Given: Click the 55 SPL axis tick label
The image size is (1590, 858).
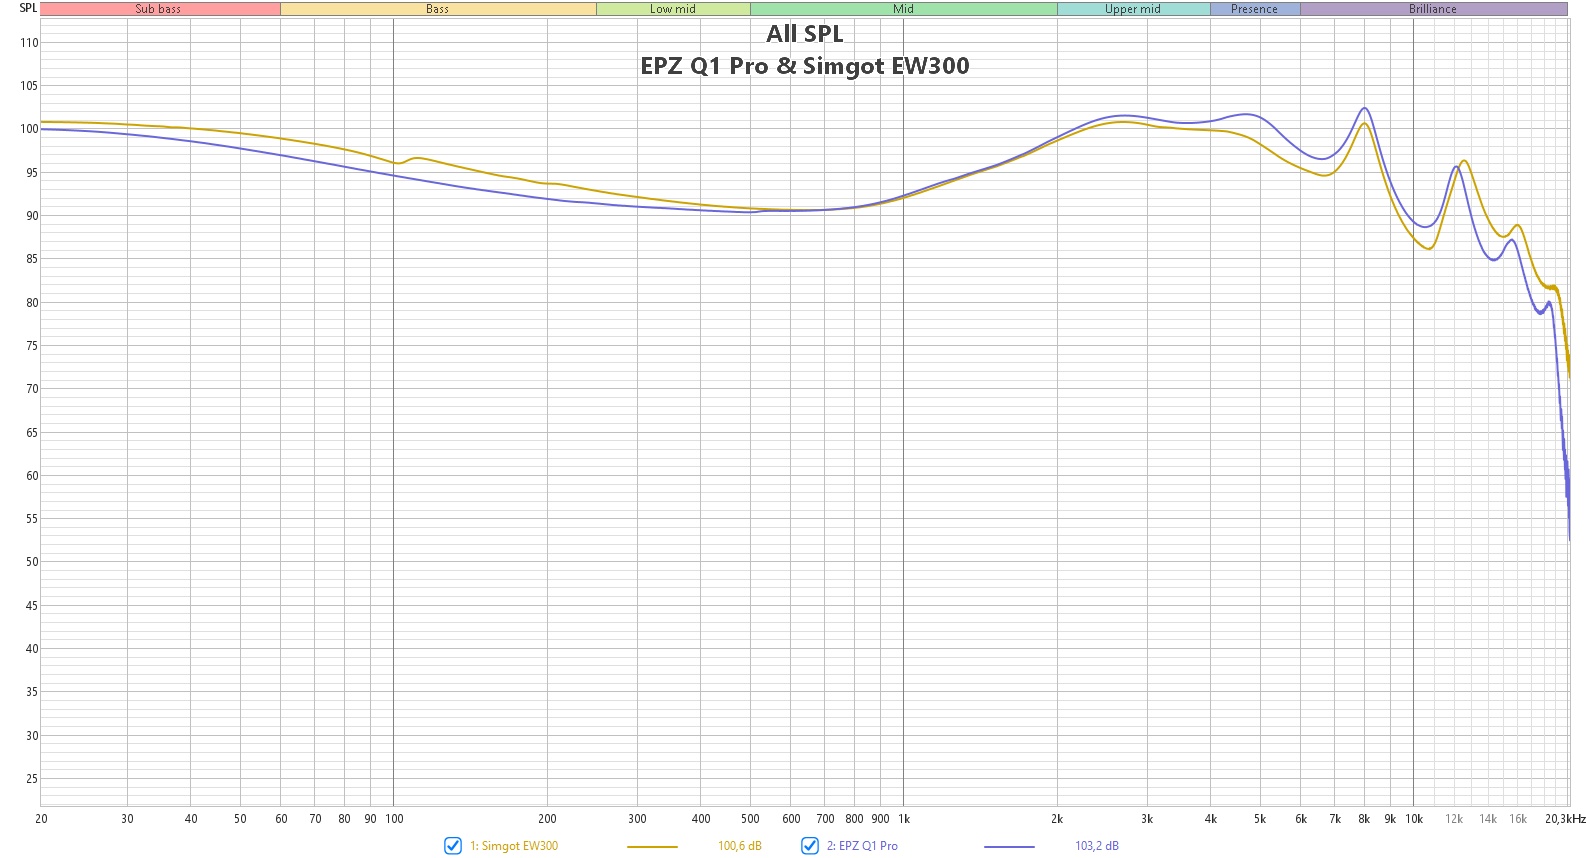Looking at the screenshot, I should (32, 519).
